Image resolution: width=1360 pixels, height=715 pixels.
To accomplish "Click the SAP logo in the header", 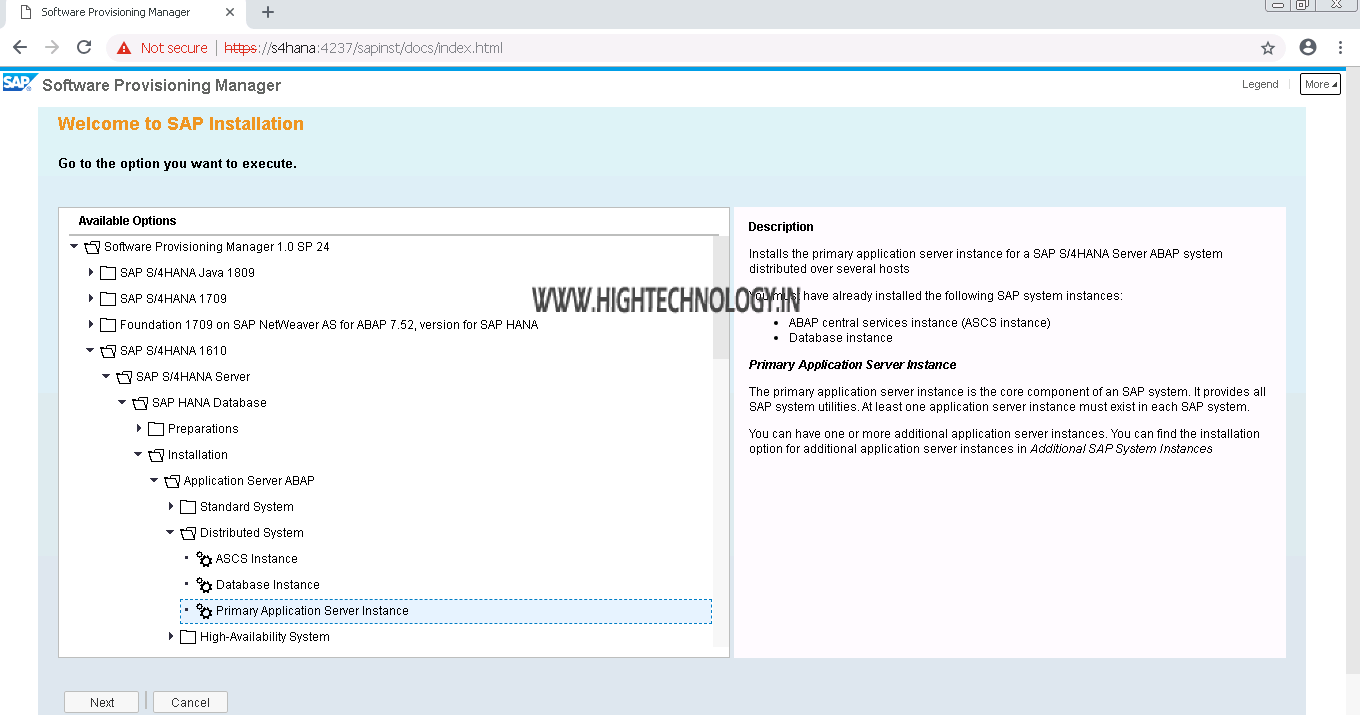I will pyautogui.click(x=19, y=83).
